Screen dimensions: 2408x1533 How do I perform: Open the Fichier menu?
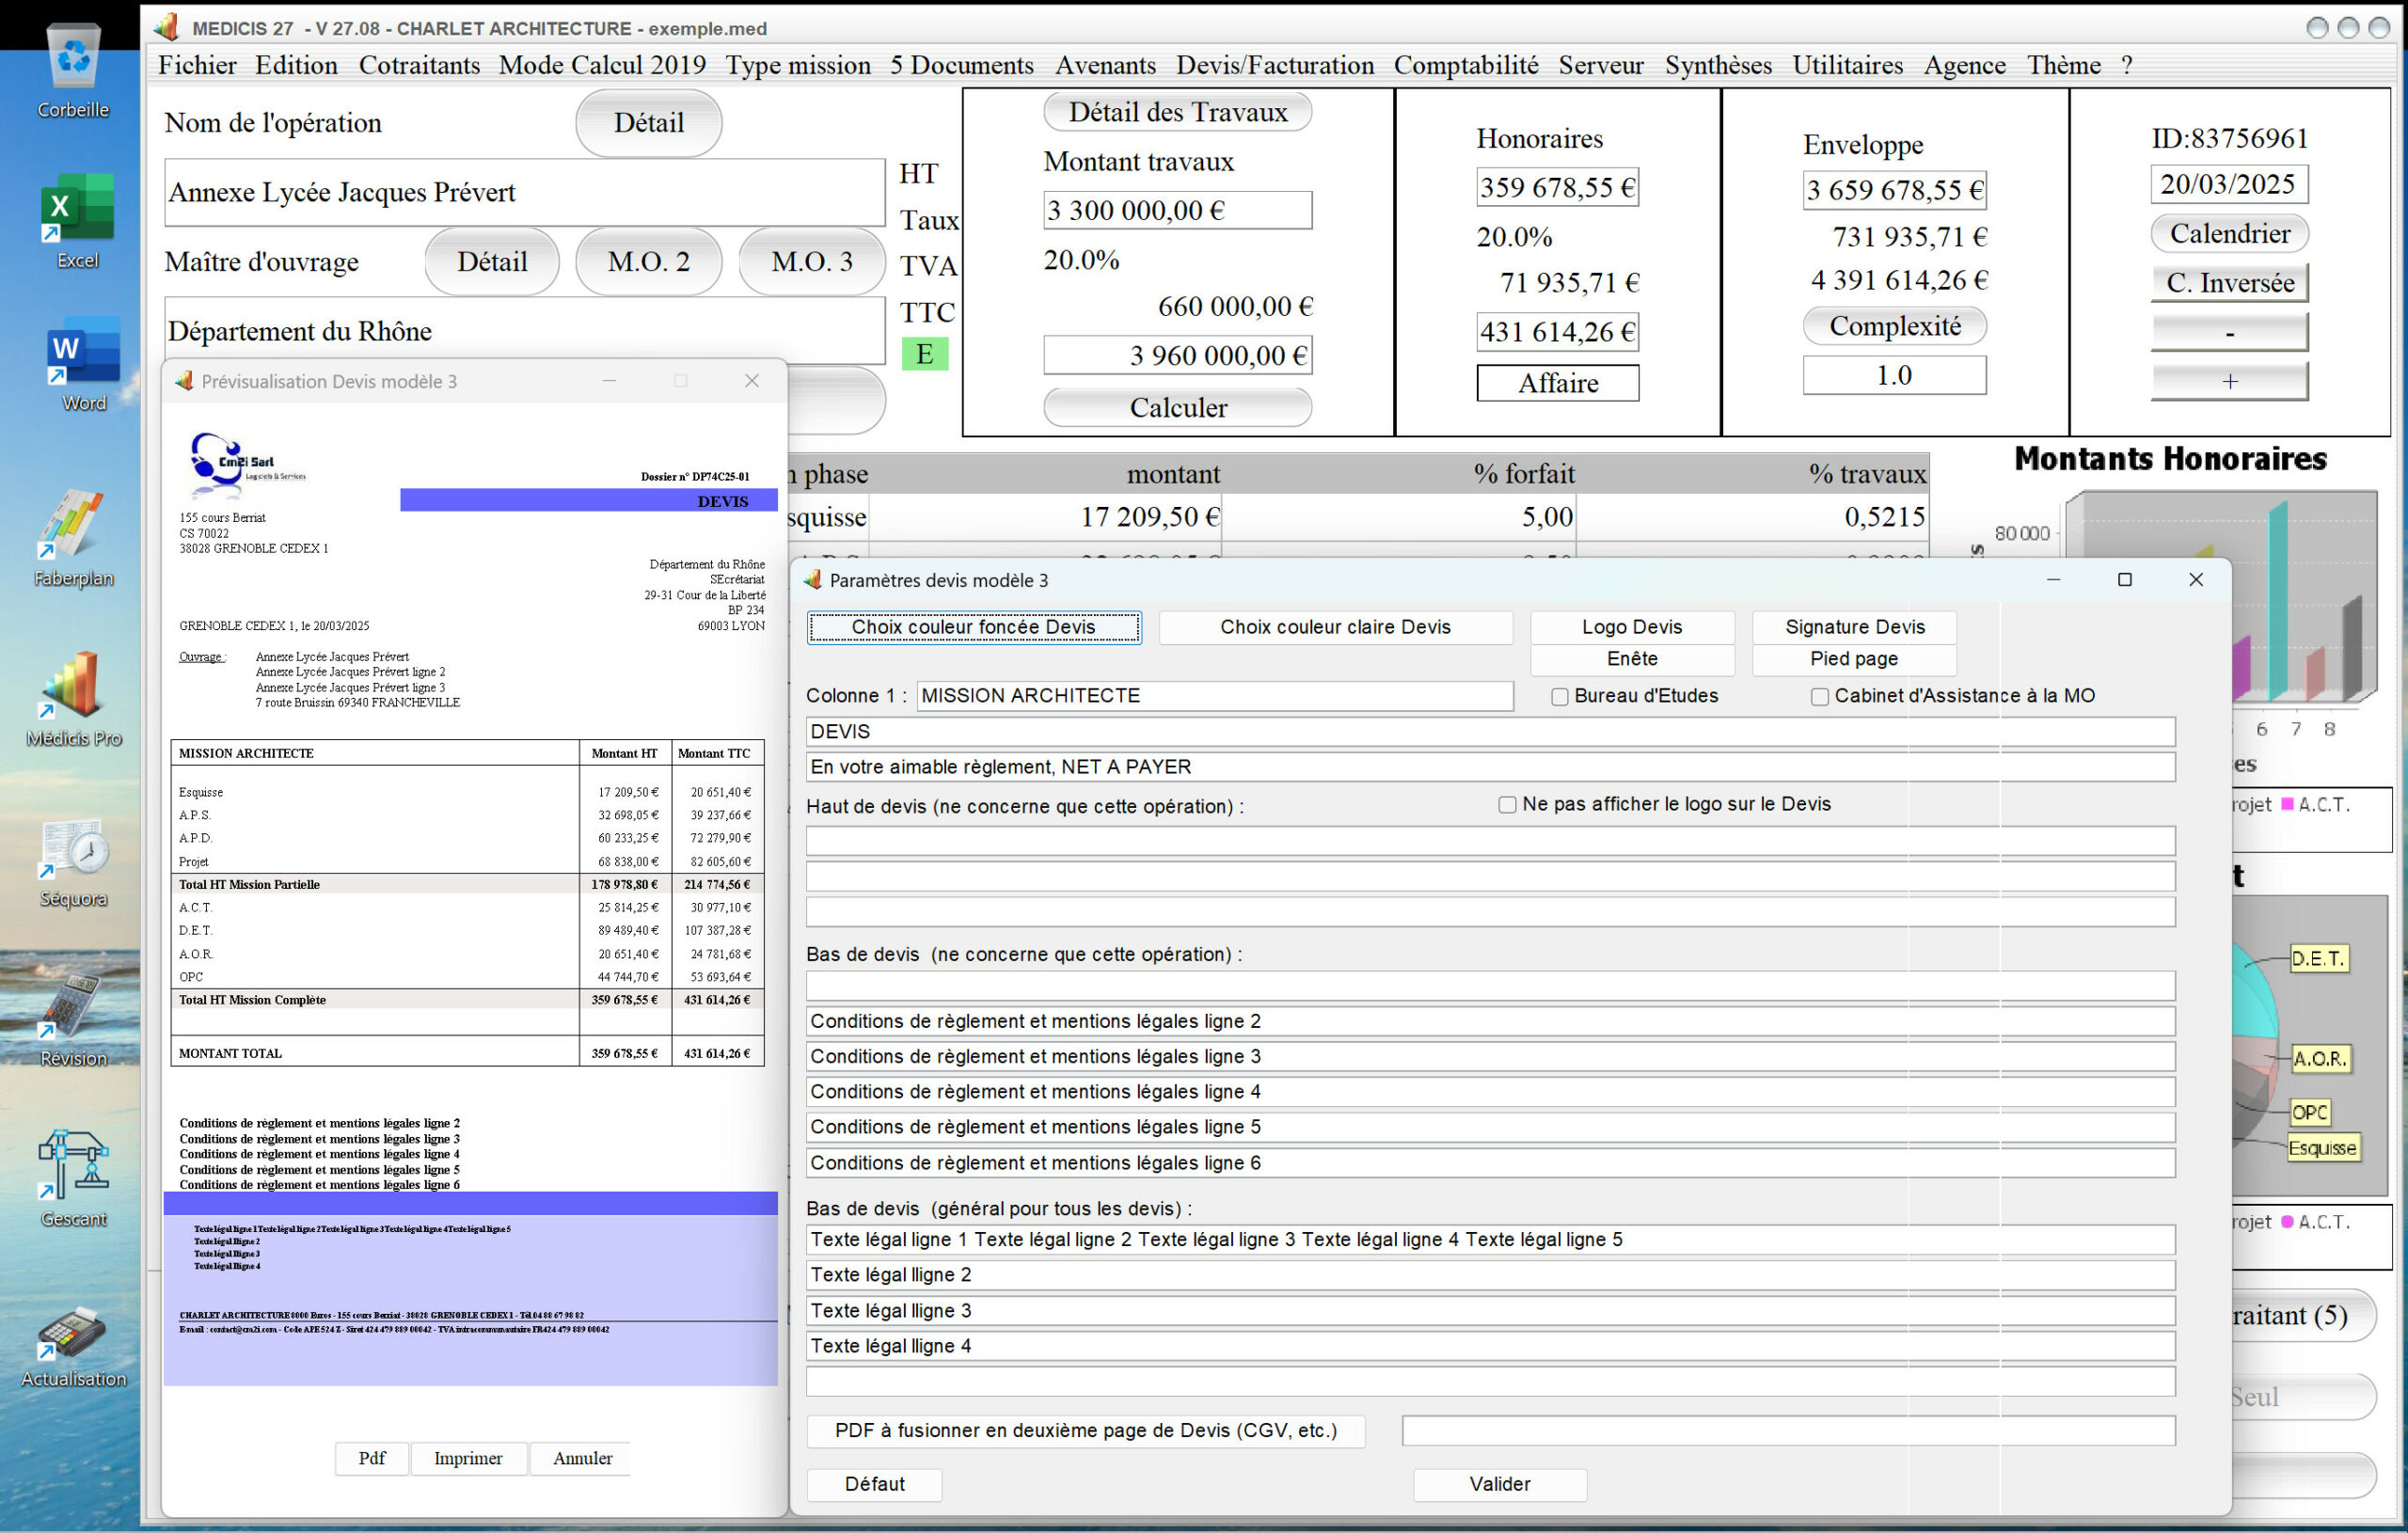[197, 65]
